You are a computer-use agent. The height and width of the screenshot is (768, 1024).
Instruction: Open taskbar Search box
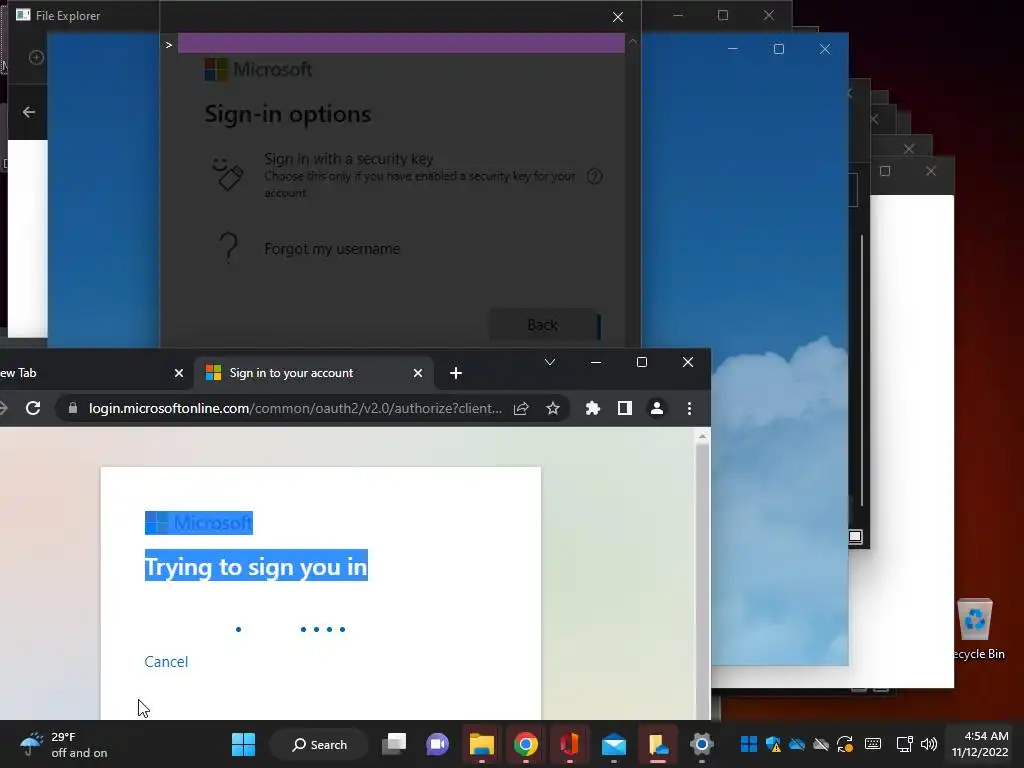[x=319, y=744]
